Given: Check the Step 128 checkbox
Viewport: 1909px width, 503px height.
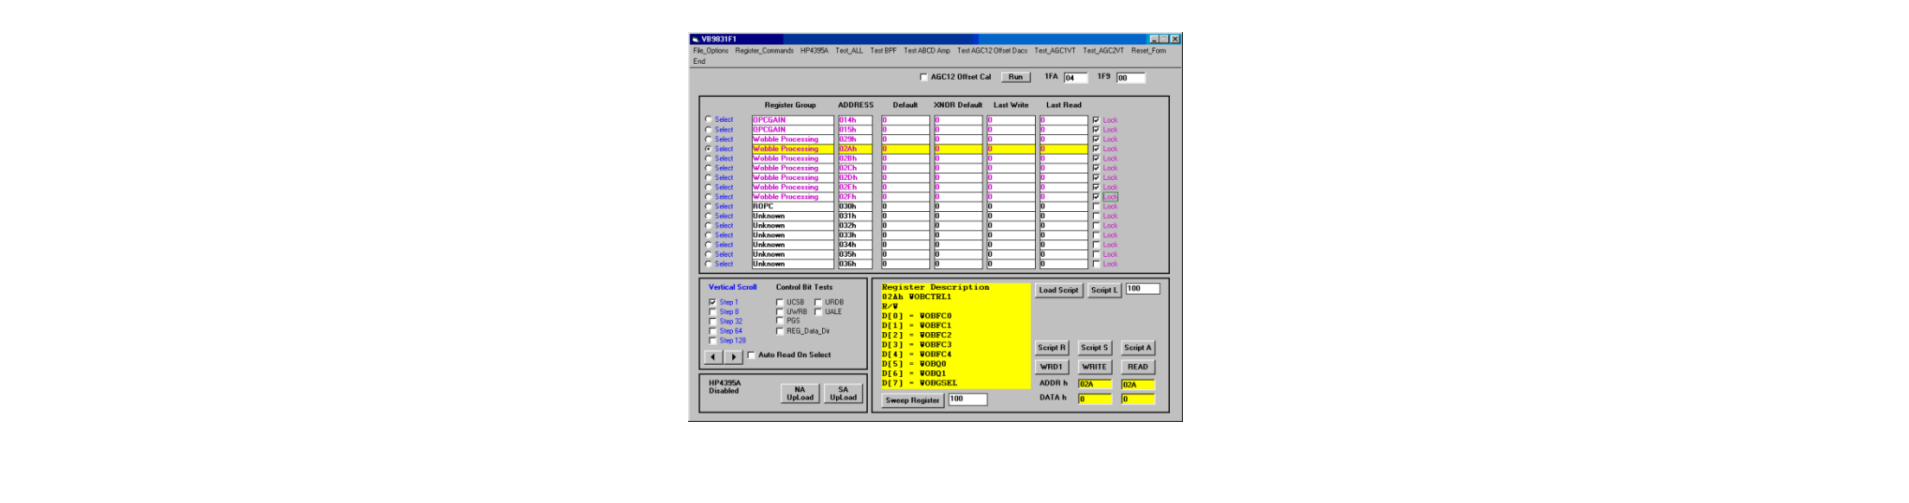Looking at the screenshot, I should point(713,340).
